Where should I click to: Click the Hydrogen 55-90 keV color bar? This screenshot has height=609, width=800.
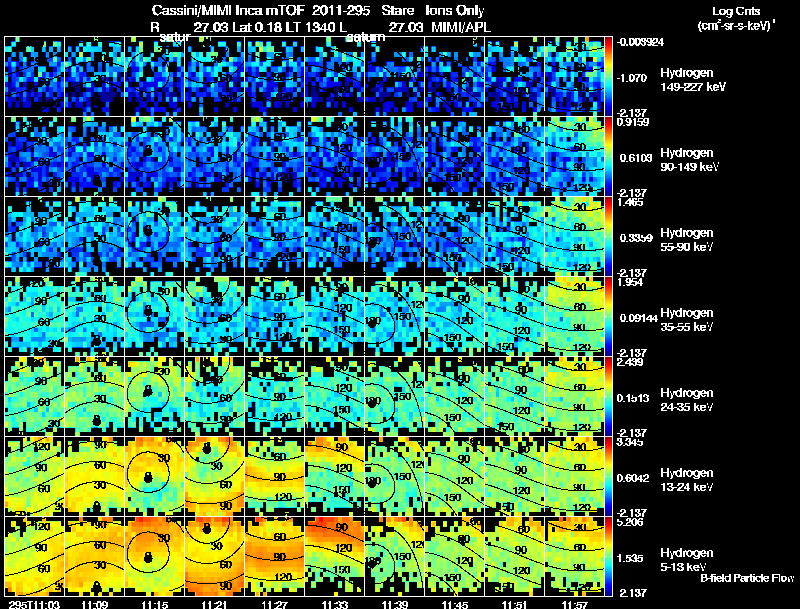point(608,237)
